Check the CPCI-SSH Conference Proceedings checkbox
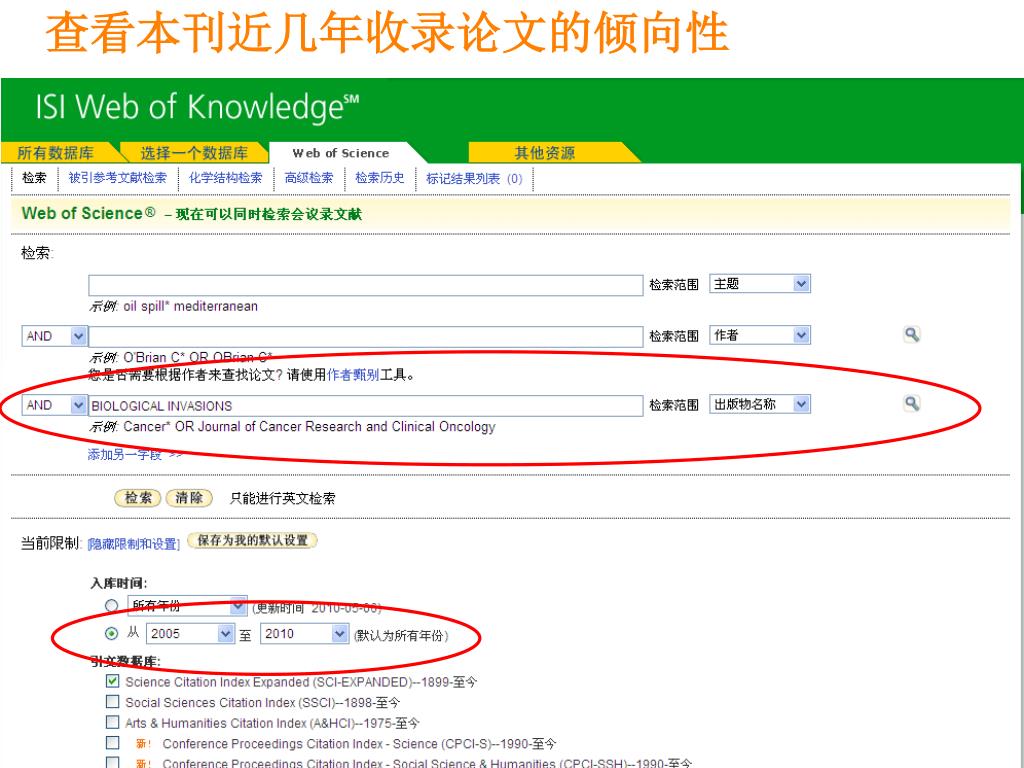1024x768 pixels. click(x=112, y=762)
